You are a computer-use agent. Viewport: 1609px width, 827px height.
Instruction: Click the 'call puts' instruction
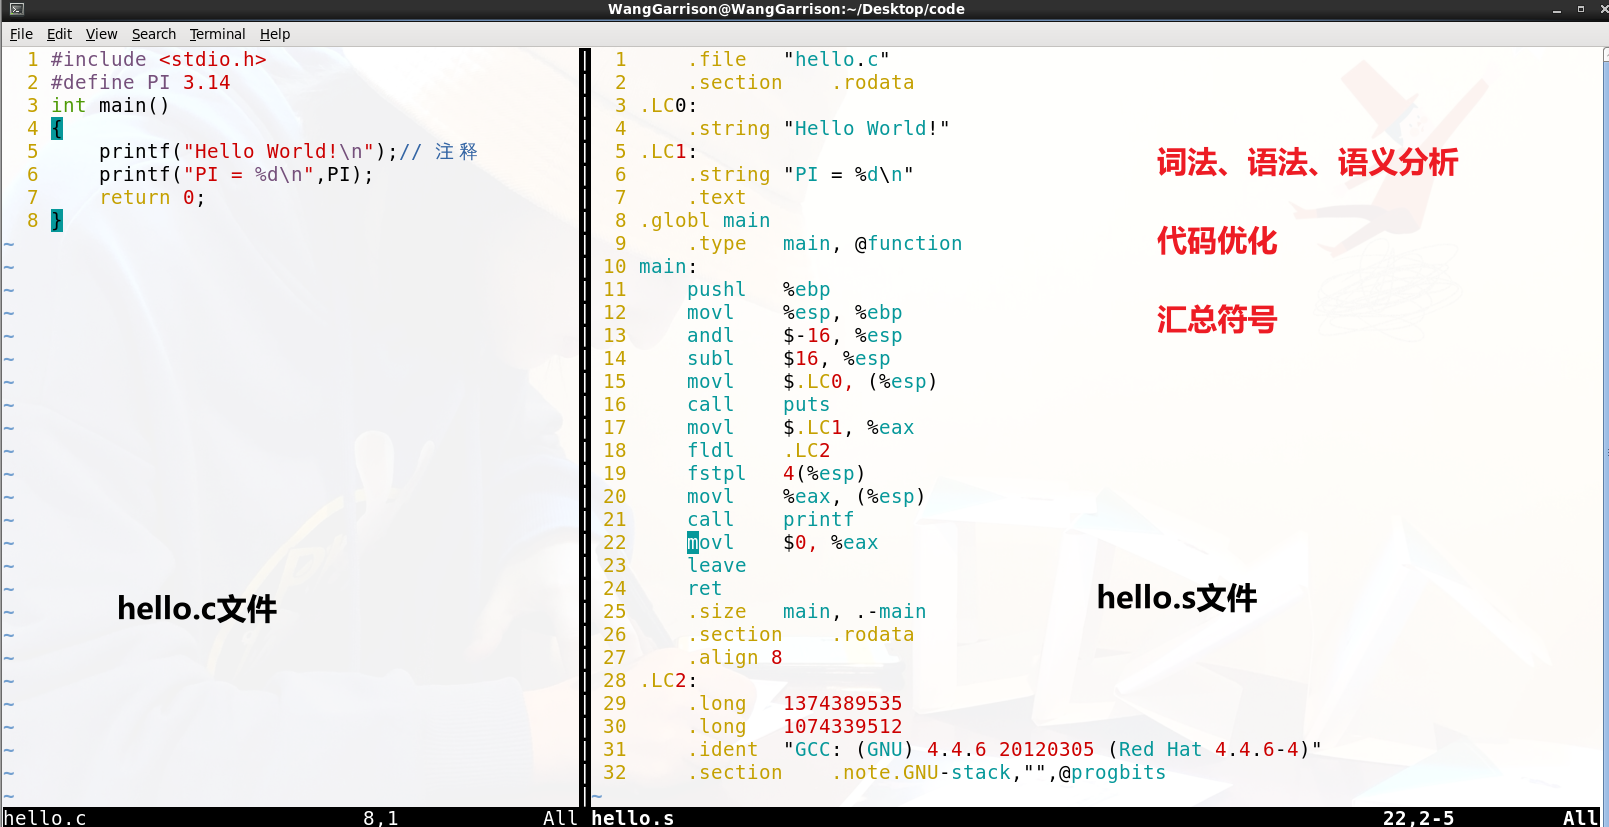point(758,404)
